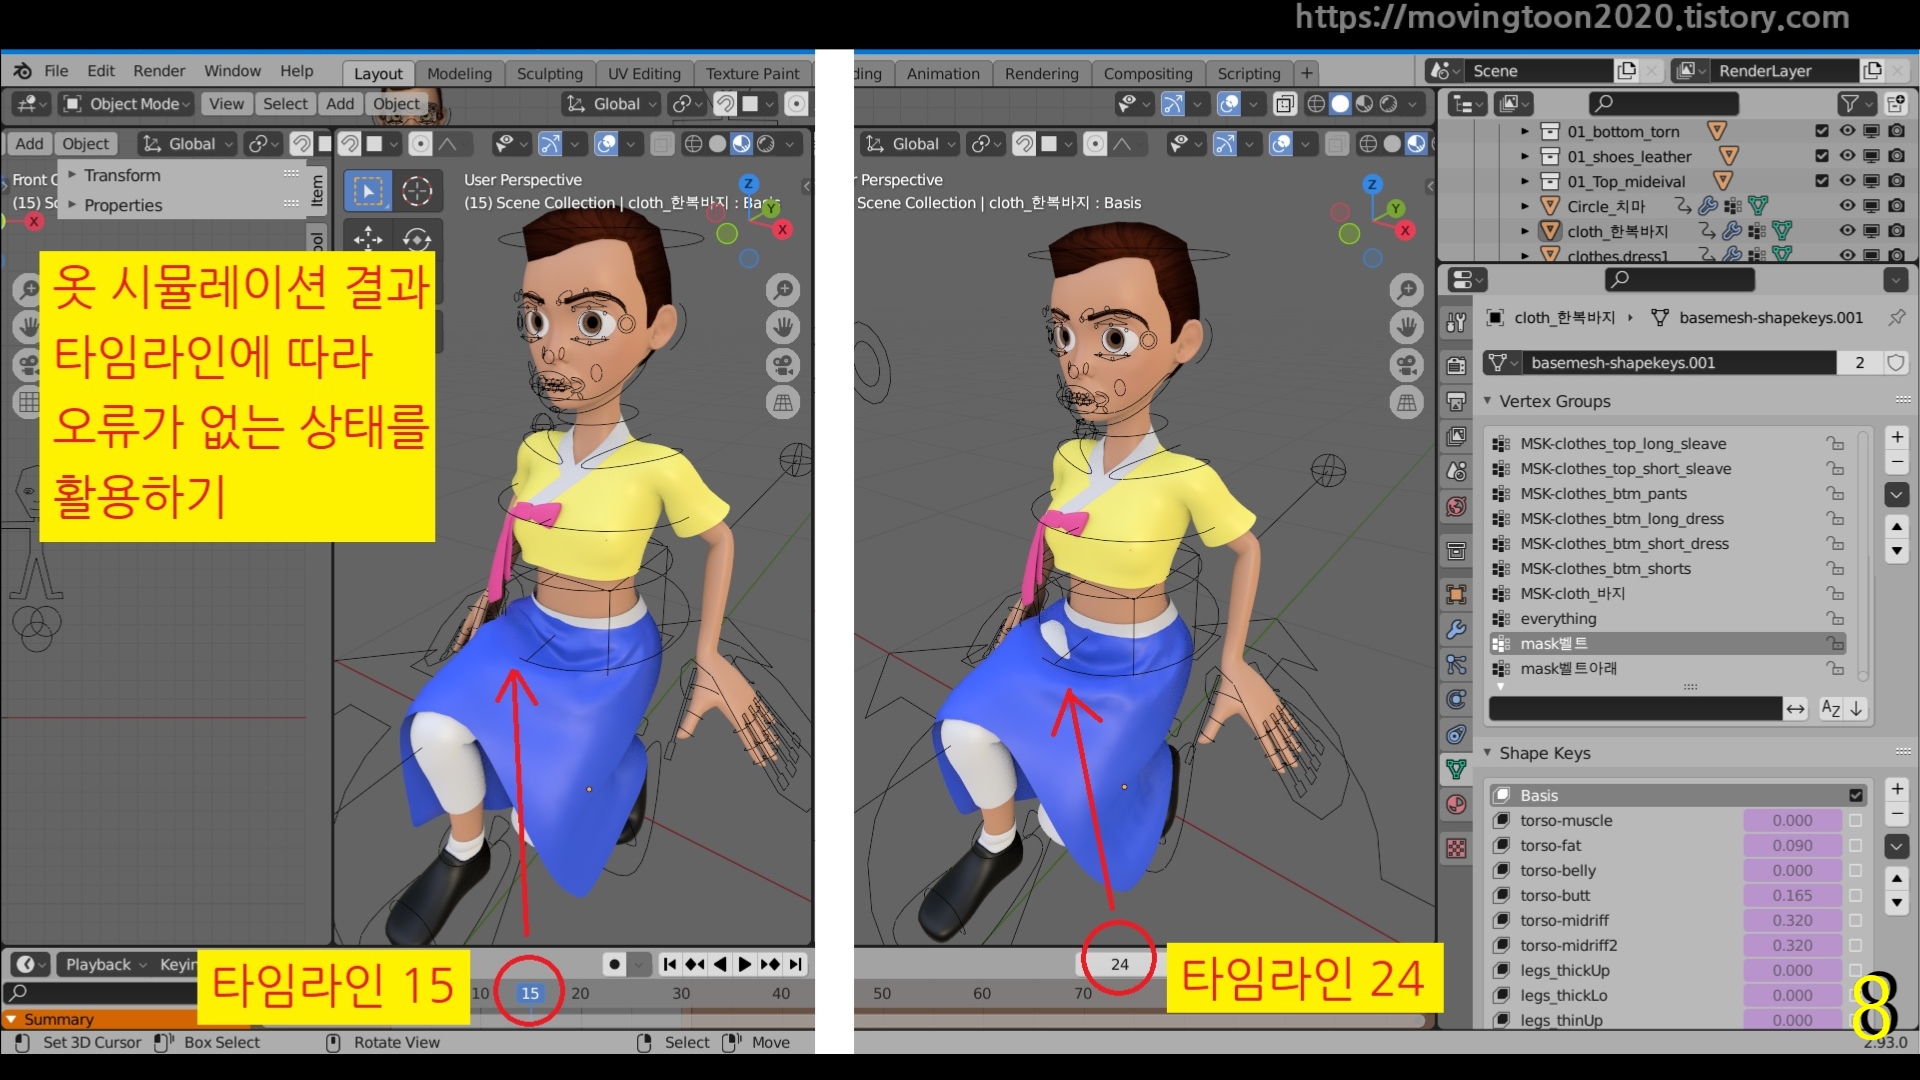Open File menu
1920x1080 pixels.
pos(56,71)
